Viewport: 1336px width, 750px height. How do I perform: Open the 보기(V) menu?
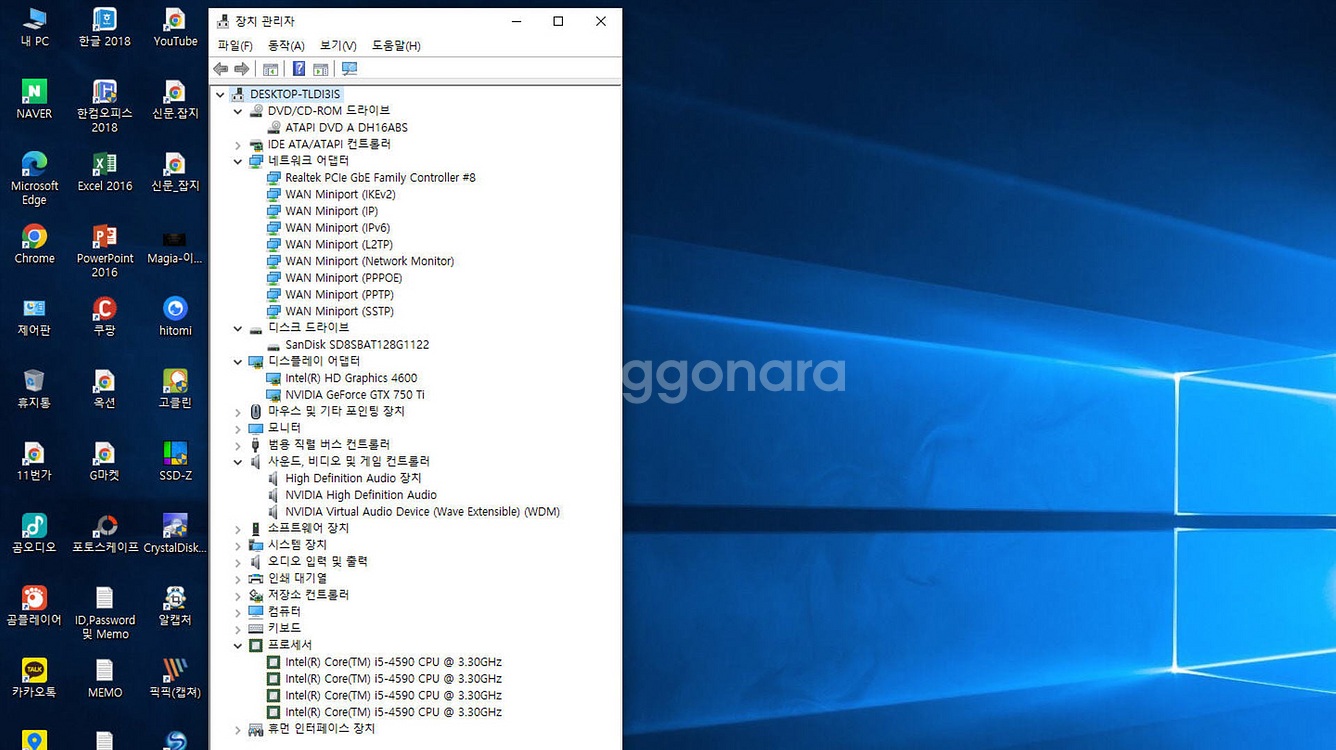[x=338, y=46]
